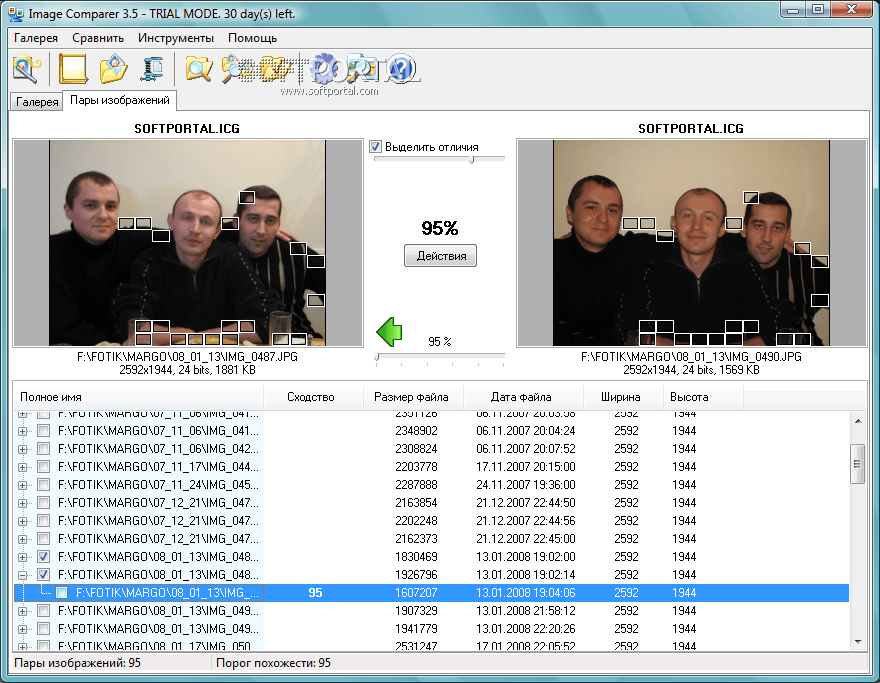Click the date 24.11.2007 19:36:00
Image resolution: width=880 pixels, height=683 pixels.
[526, 485]
